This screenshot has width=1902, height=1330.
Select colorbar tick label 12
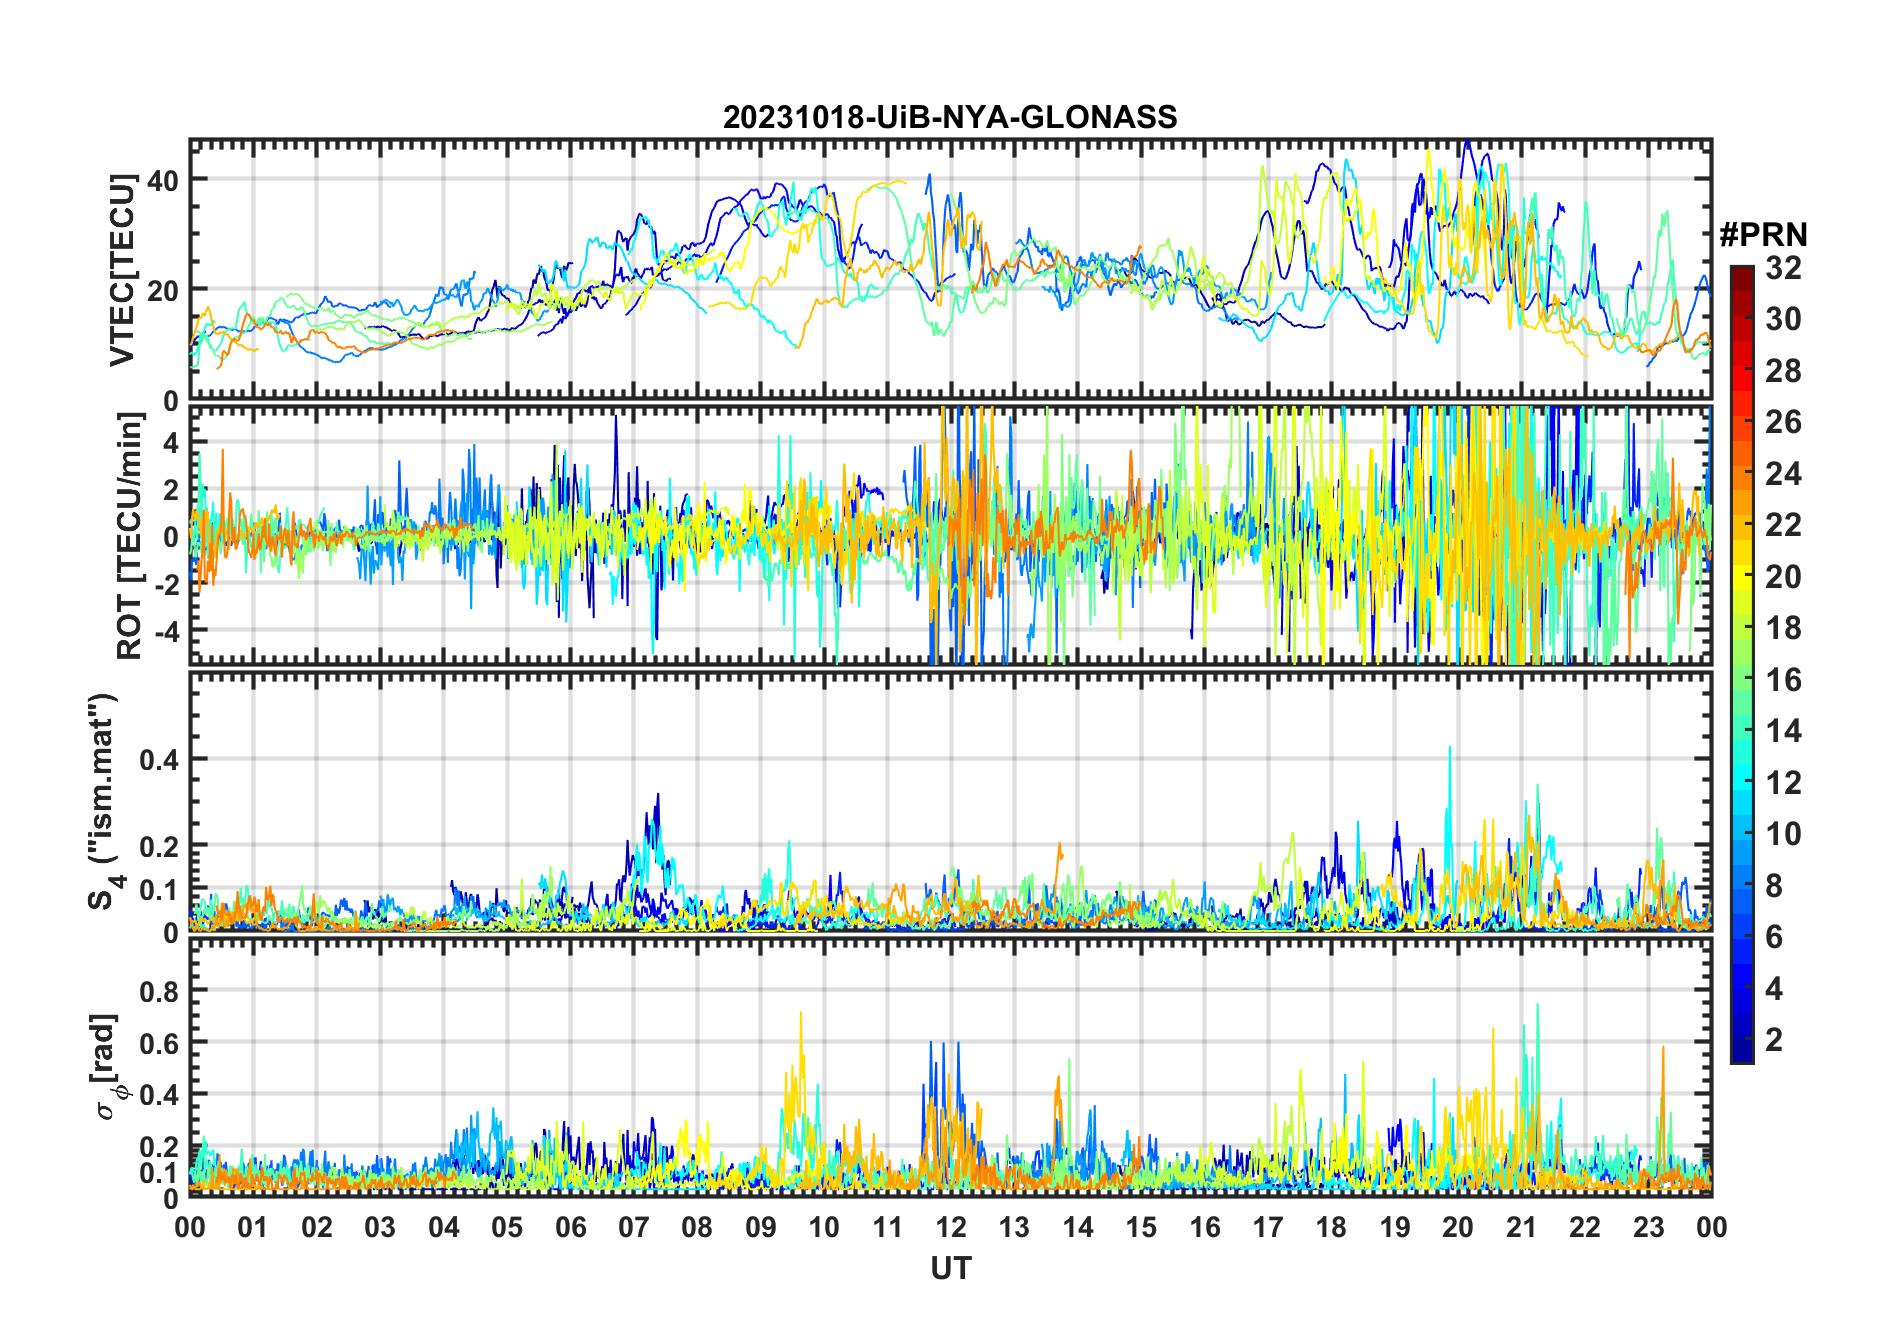tap(1783, 783)
